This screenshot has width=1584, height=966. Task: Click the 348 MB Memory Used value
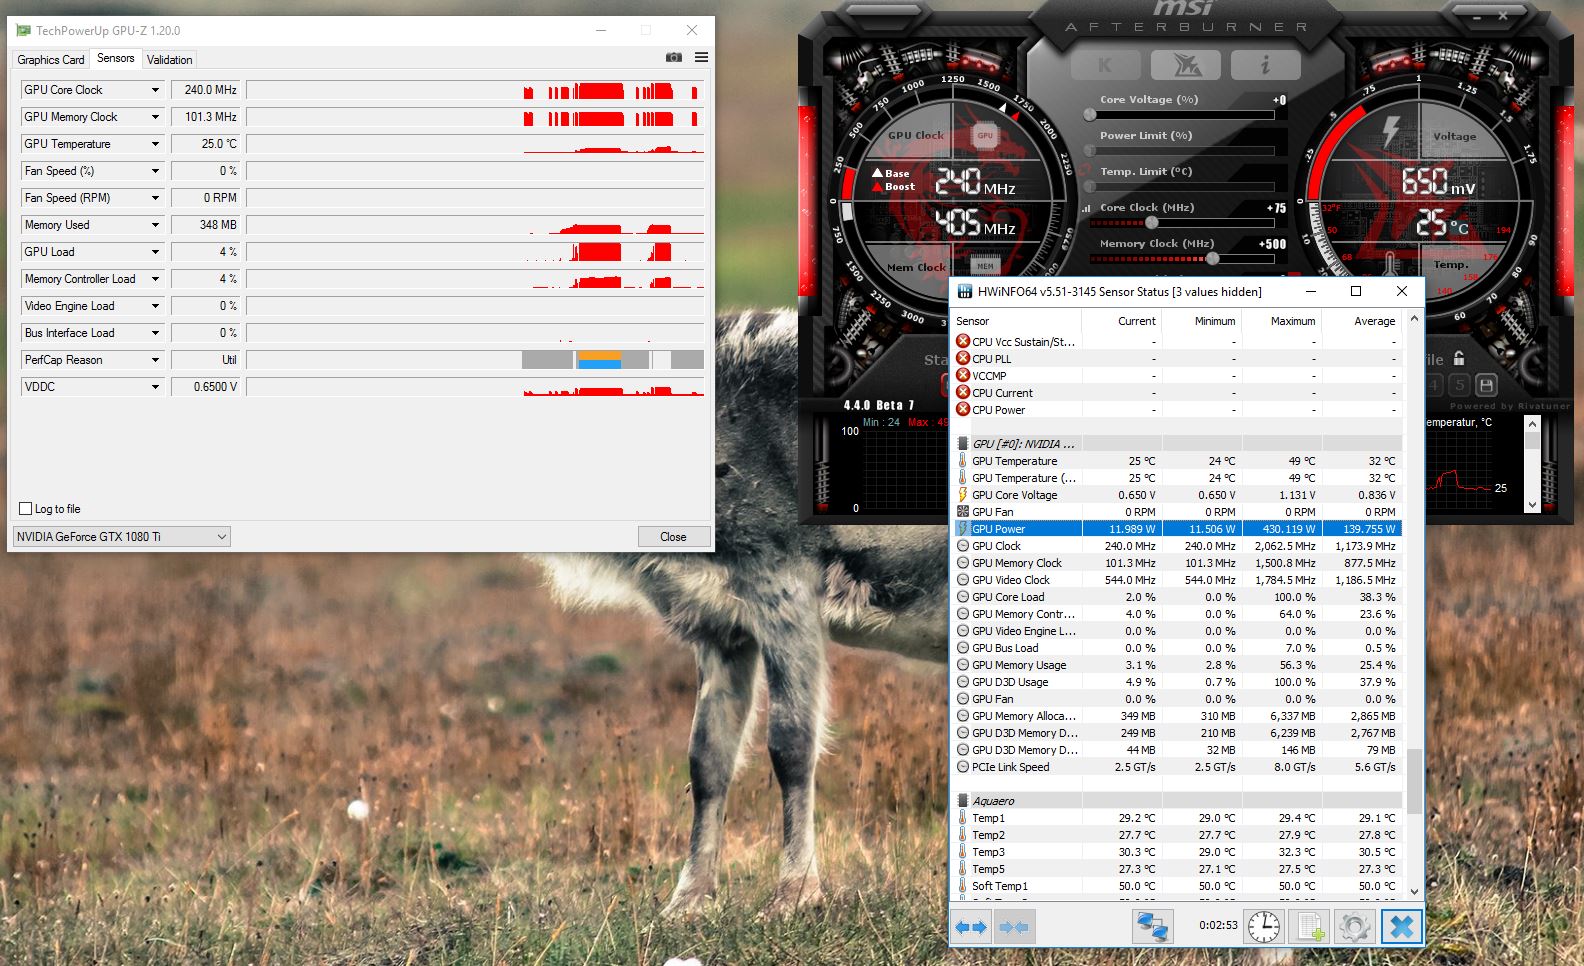tap(206, 225)
